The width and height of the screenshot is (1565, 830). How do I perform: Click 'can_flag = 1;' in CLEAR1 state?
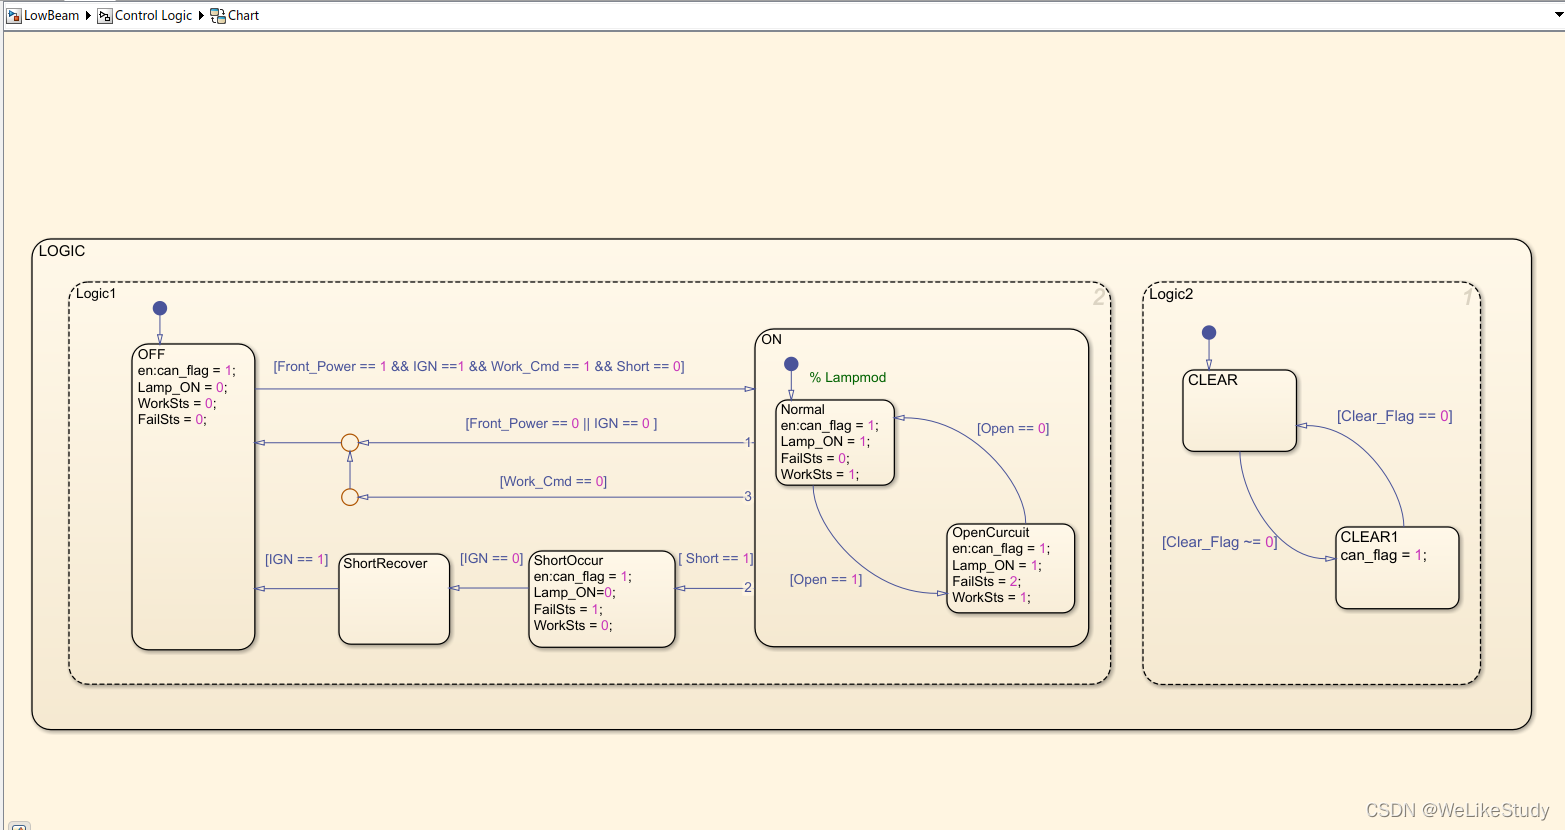1383,556
